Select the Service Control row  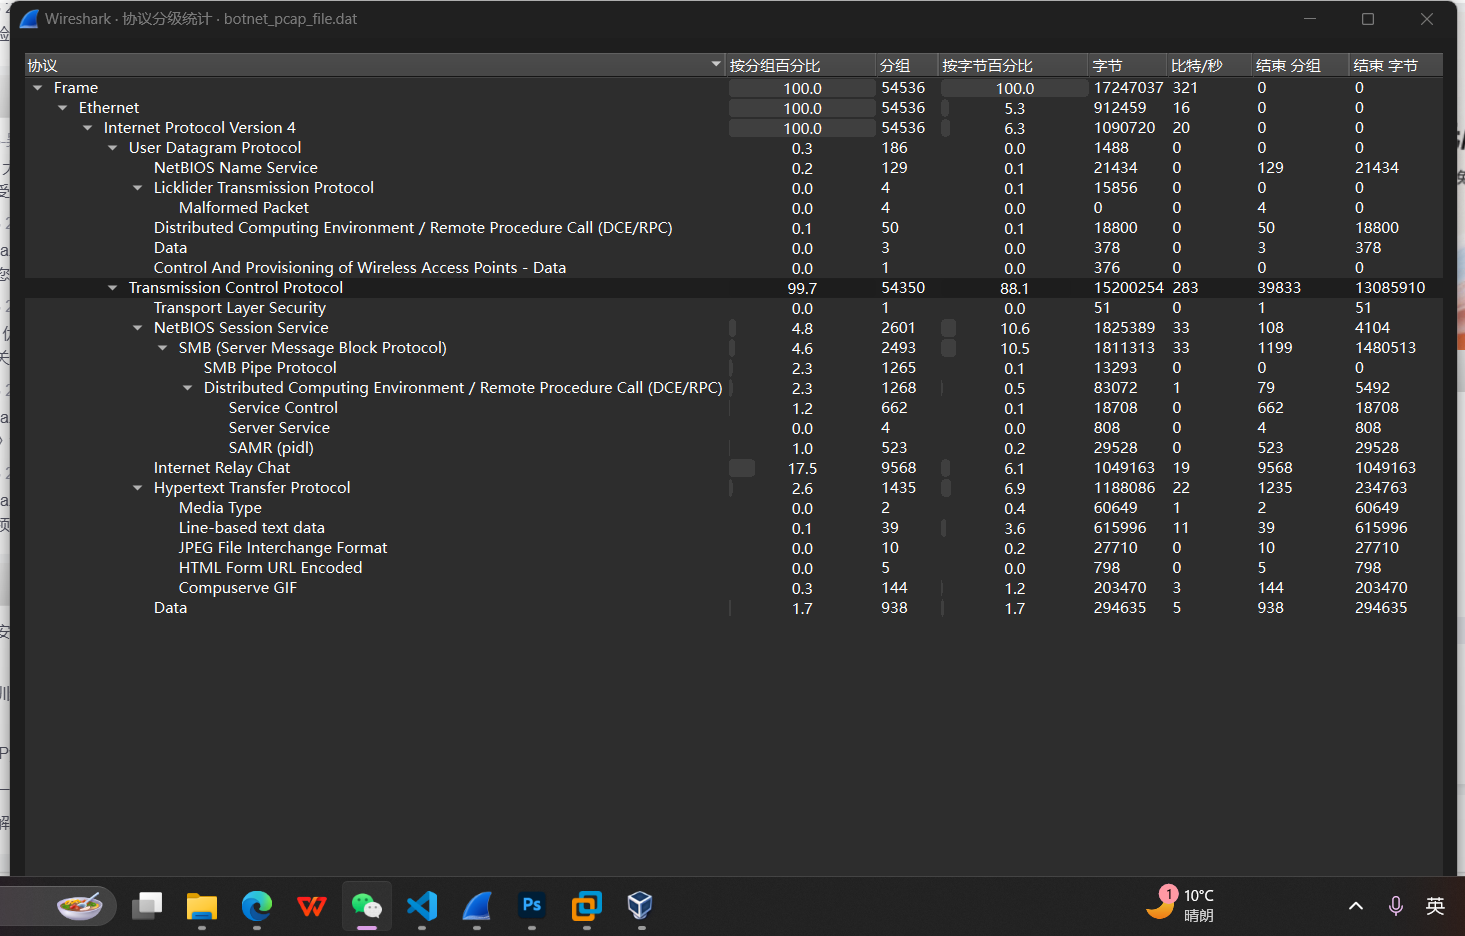734,408
